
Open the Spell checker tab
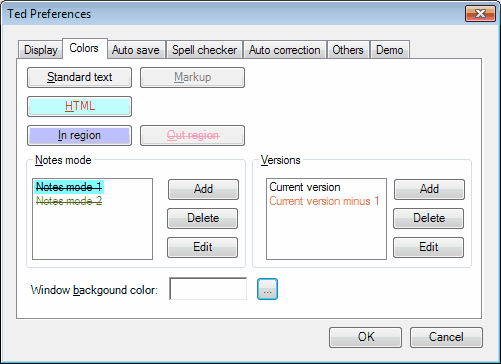click(x=204, y=50)
